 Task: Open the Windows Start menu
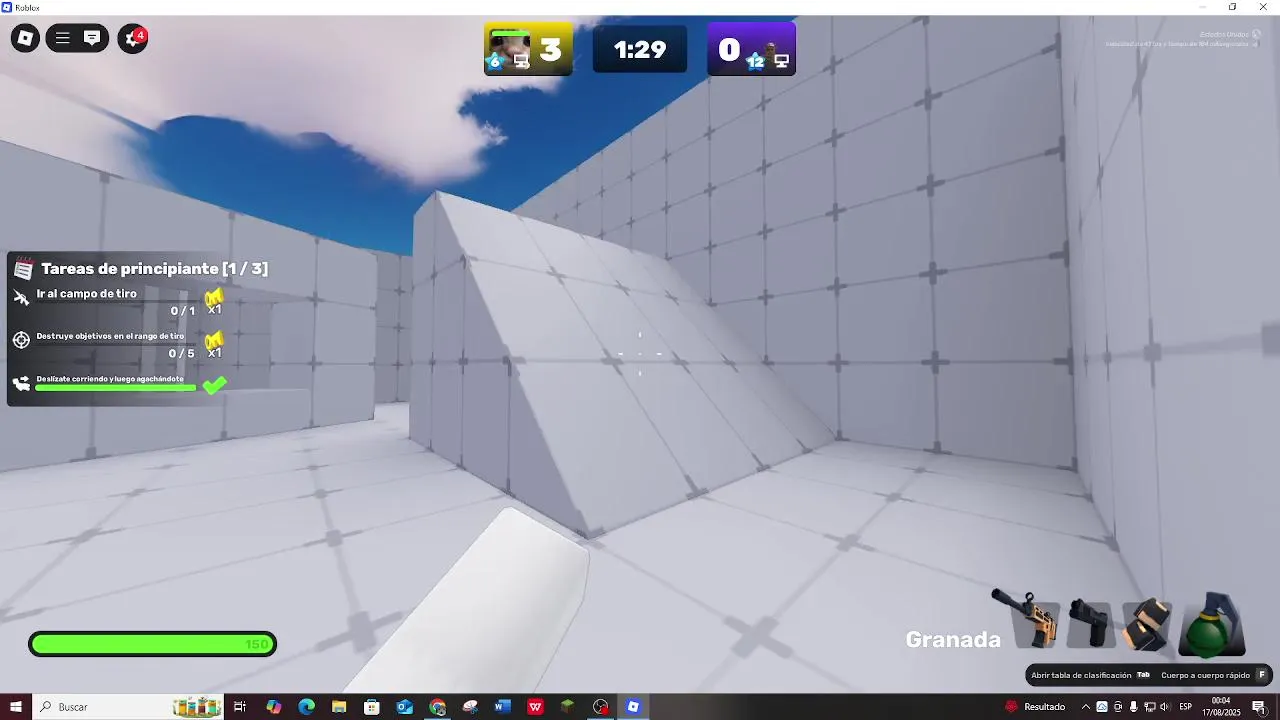pos(16,707)
